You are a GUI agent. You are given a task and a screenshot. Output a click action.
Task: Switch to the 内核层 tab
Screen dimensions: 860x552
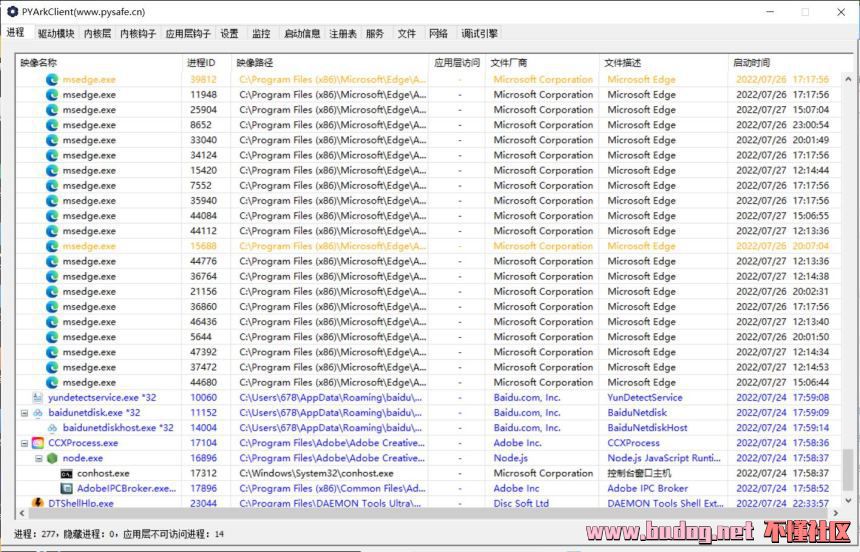97,33
